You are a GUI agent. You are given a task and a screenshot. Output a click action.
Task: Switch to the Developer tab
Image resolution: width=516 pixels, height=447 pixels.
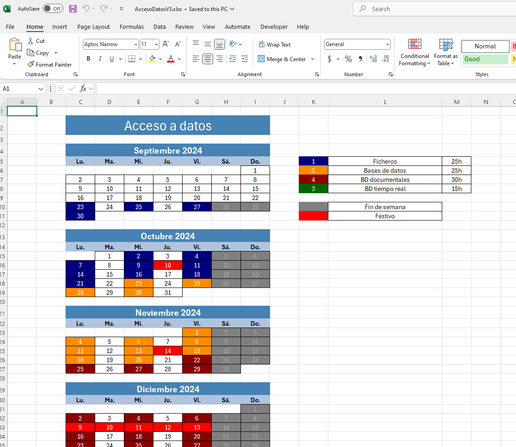tap(274, 27)
